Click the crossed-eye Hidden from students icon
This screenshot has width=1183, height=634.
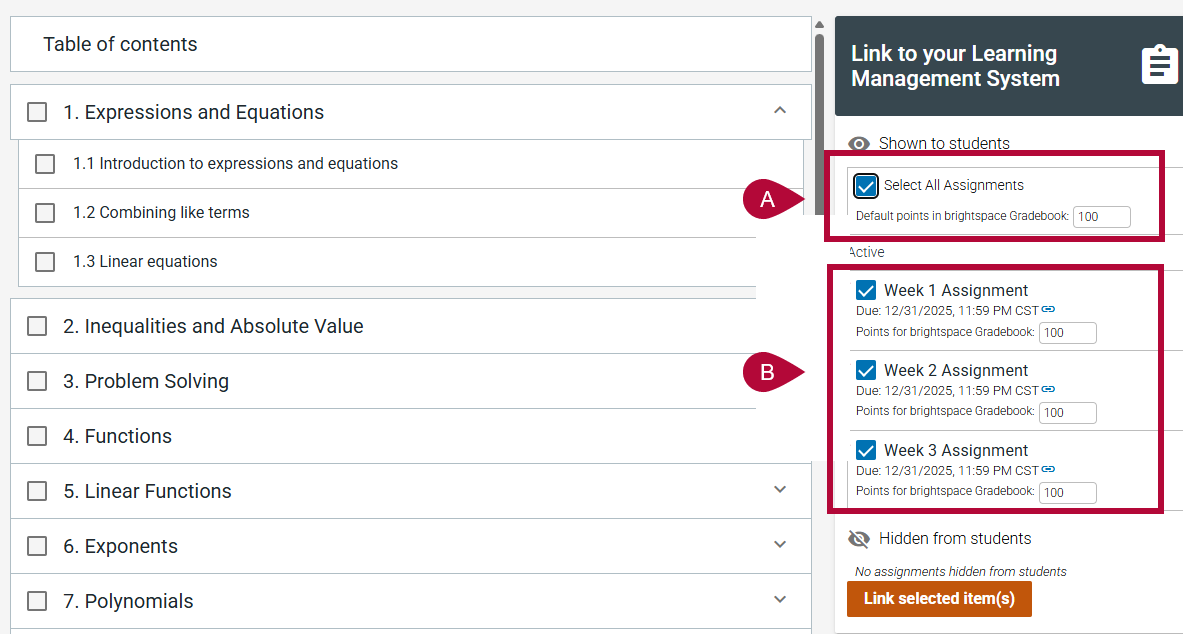click(859, 539)
